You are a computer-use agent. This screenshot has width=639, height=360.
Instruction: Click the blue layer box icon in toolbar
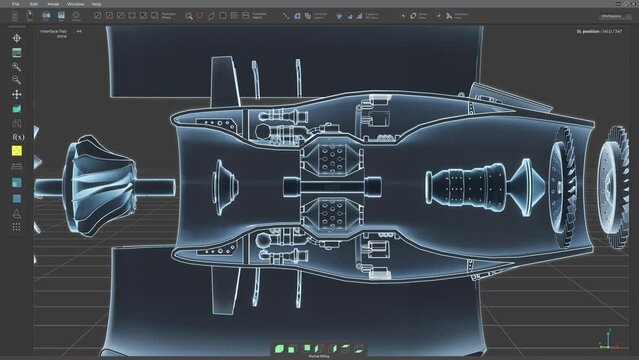pos(297,16)
